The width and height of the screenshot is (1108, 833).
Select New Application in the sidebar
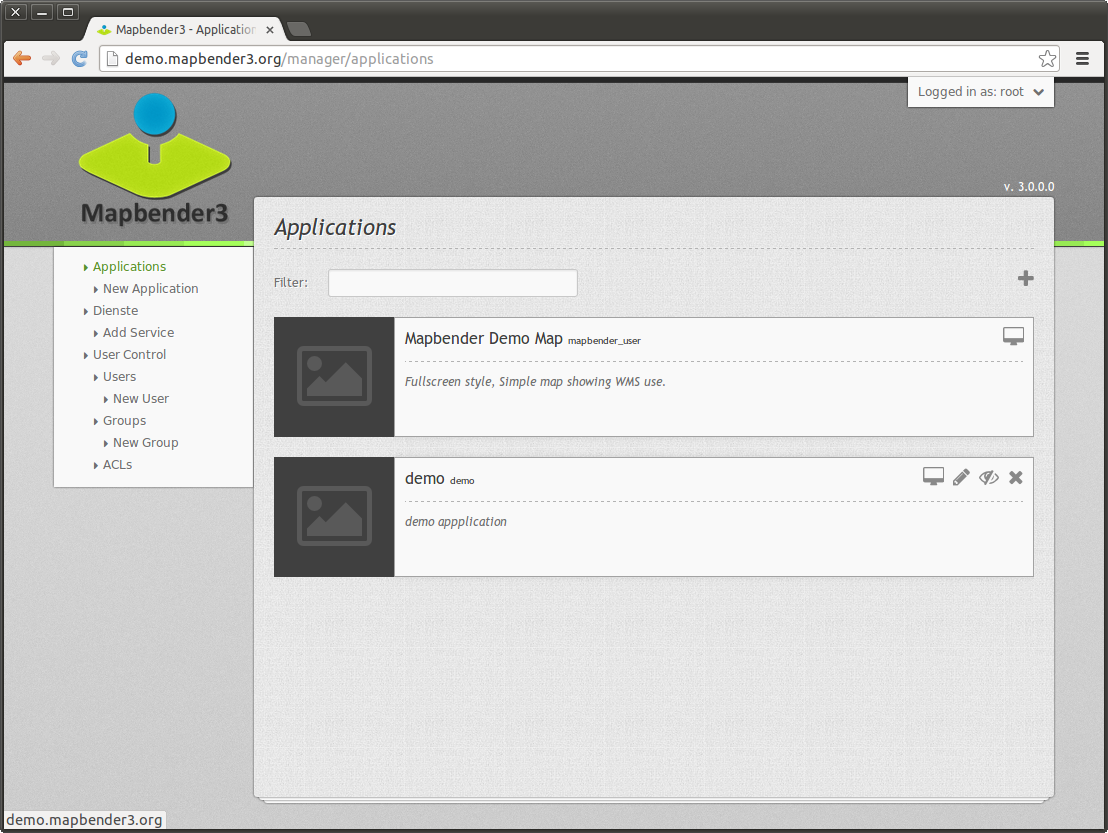[151, 288]
